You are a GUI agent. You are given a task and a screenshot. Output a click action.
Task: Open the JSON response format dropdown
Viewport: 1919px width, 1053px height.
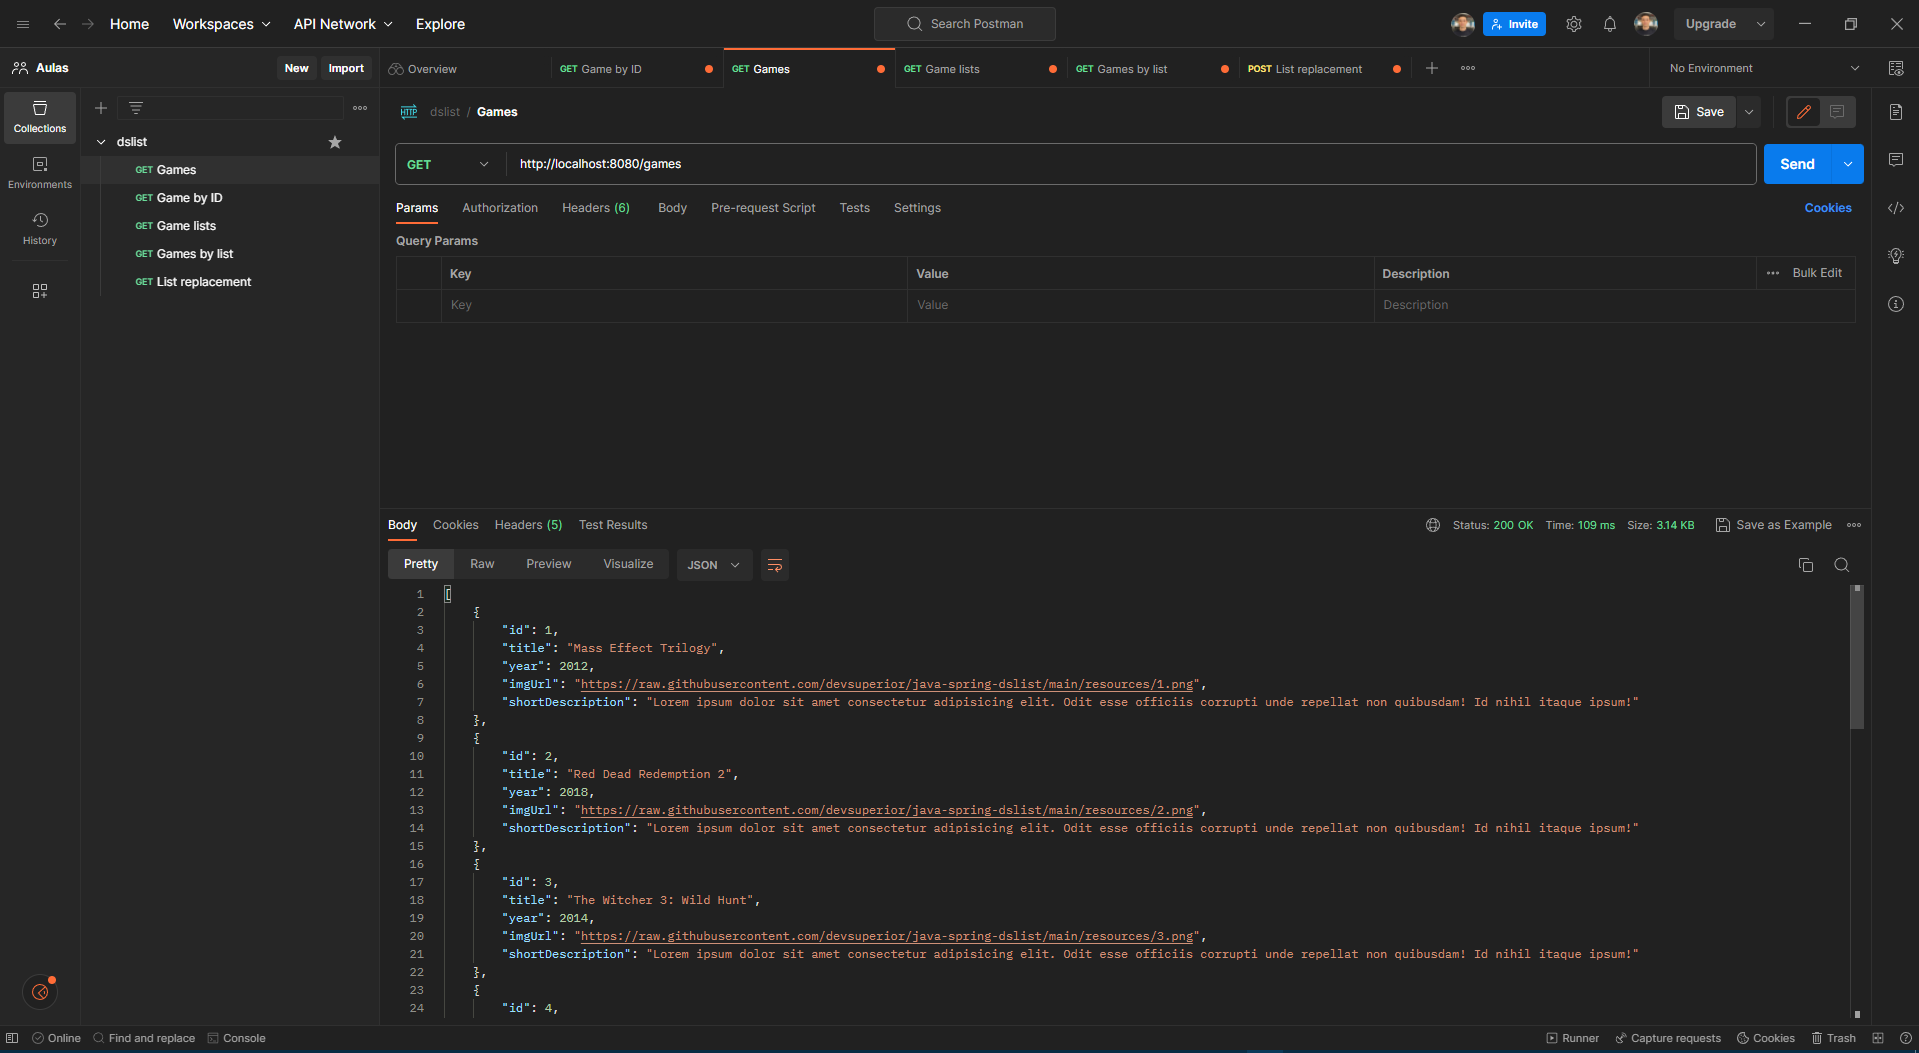click(x=714, y=564)
